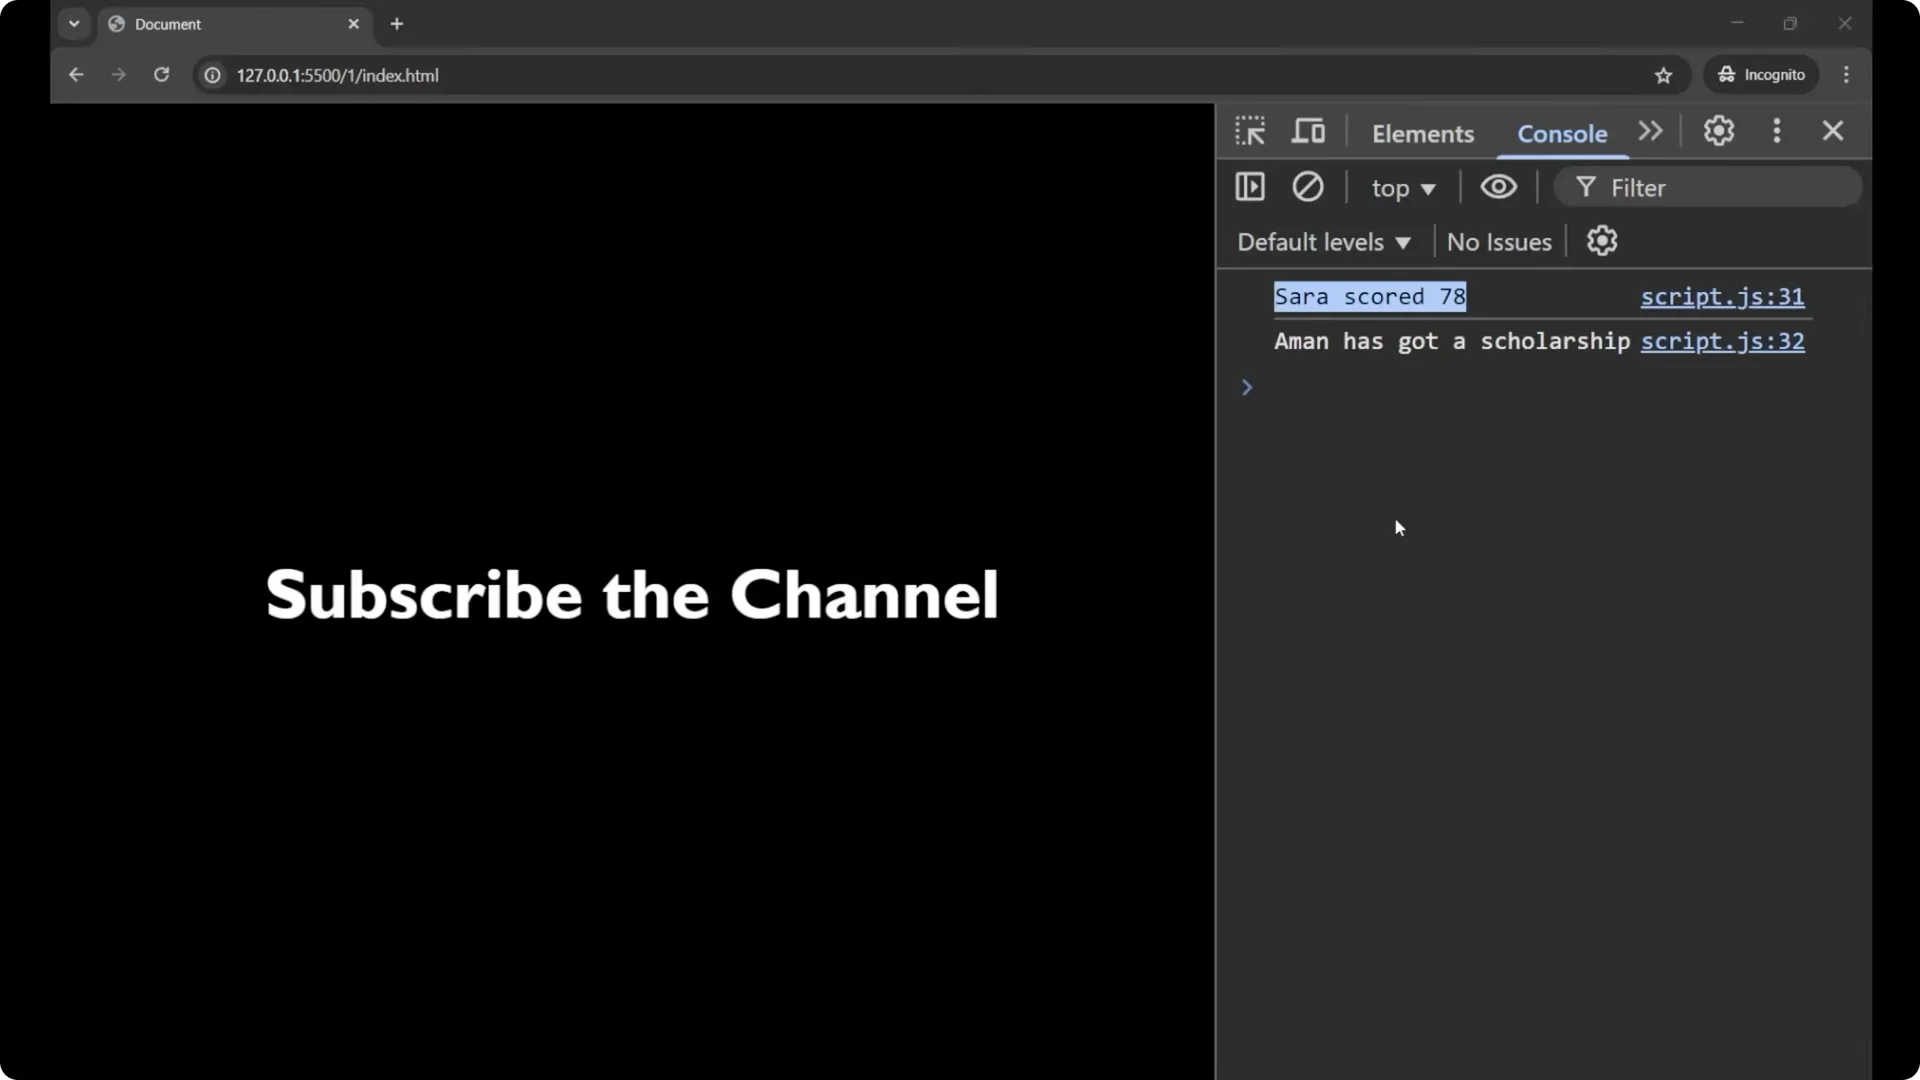This screenshot has height=1080, width=1920.
Task: Open script.js:32 source link
Action: point(1722,341)
